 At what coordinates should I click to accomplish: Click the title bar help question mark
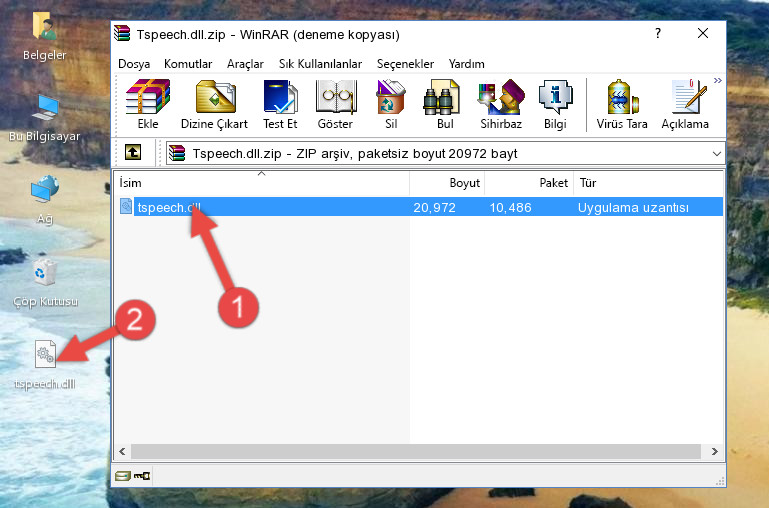point(658,33)
